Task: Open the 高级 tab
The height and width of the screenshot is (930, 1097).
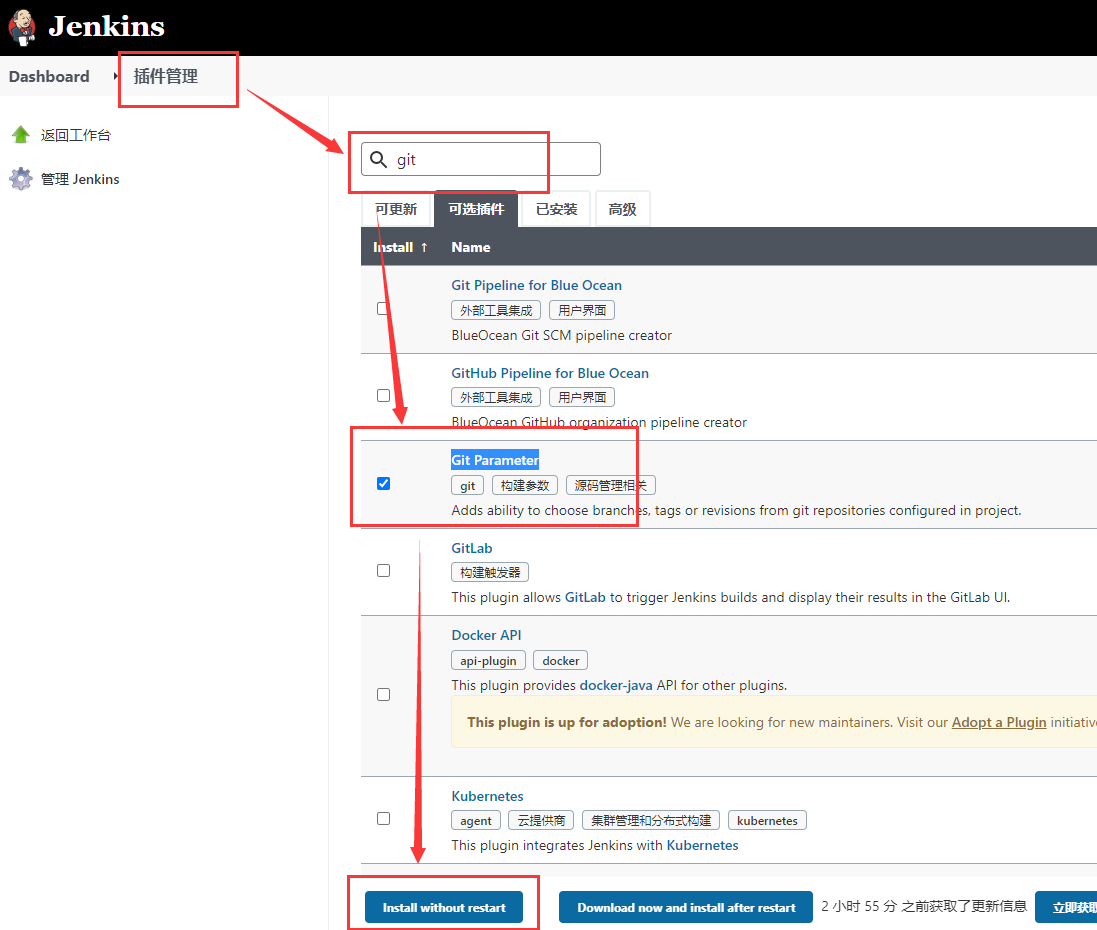Action: click(x=622, y=209)
